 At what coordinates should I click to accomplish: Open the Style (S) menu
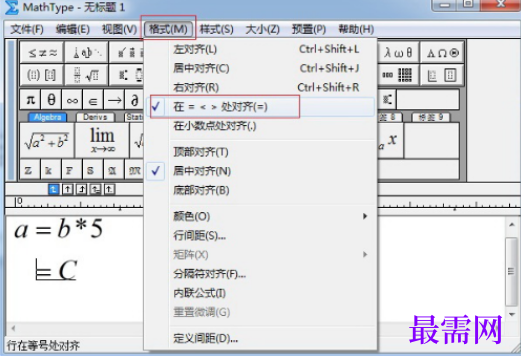[216, 29]
